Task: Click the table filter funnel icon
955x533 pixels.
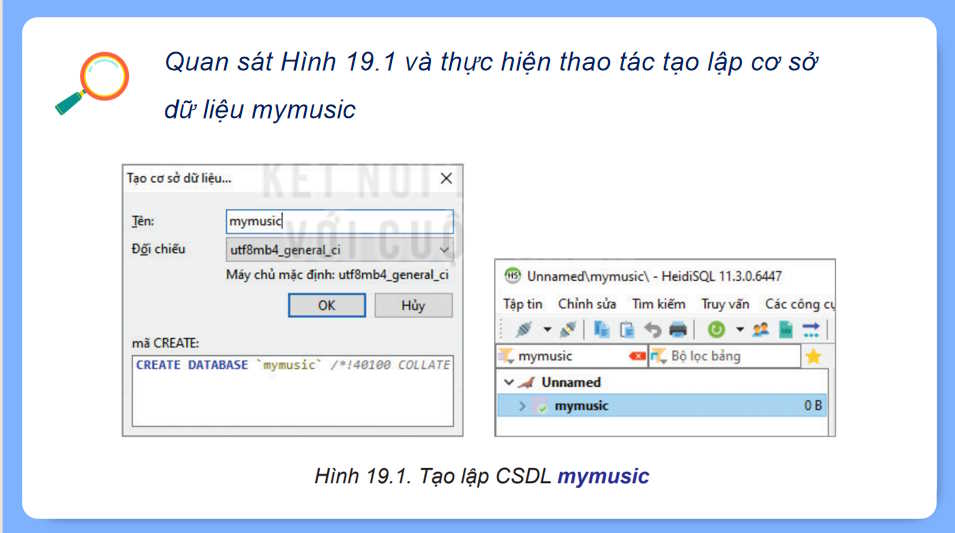Action: point(658,356)
